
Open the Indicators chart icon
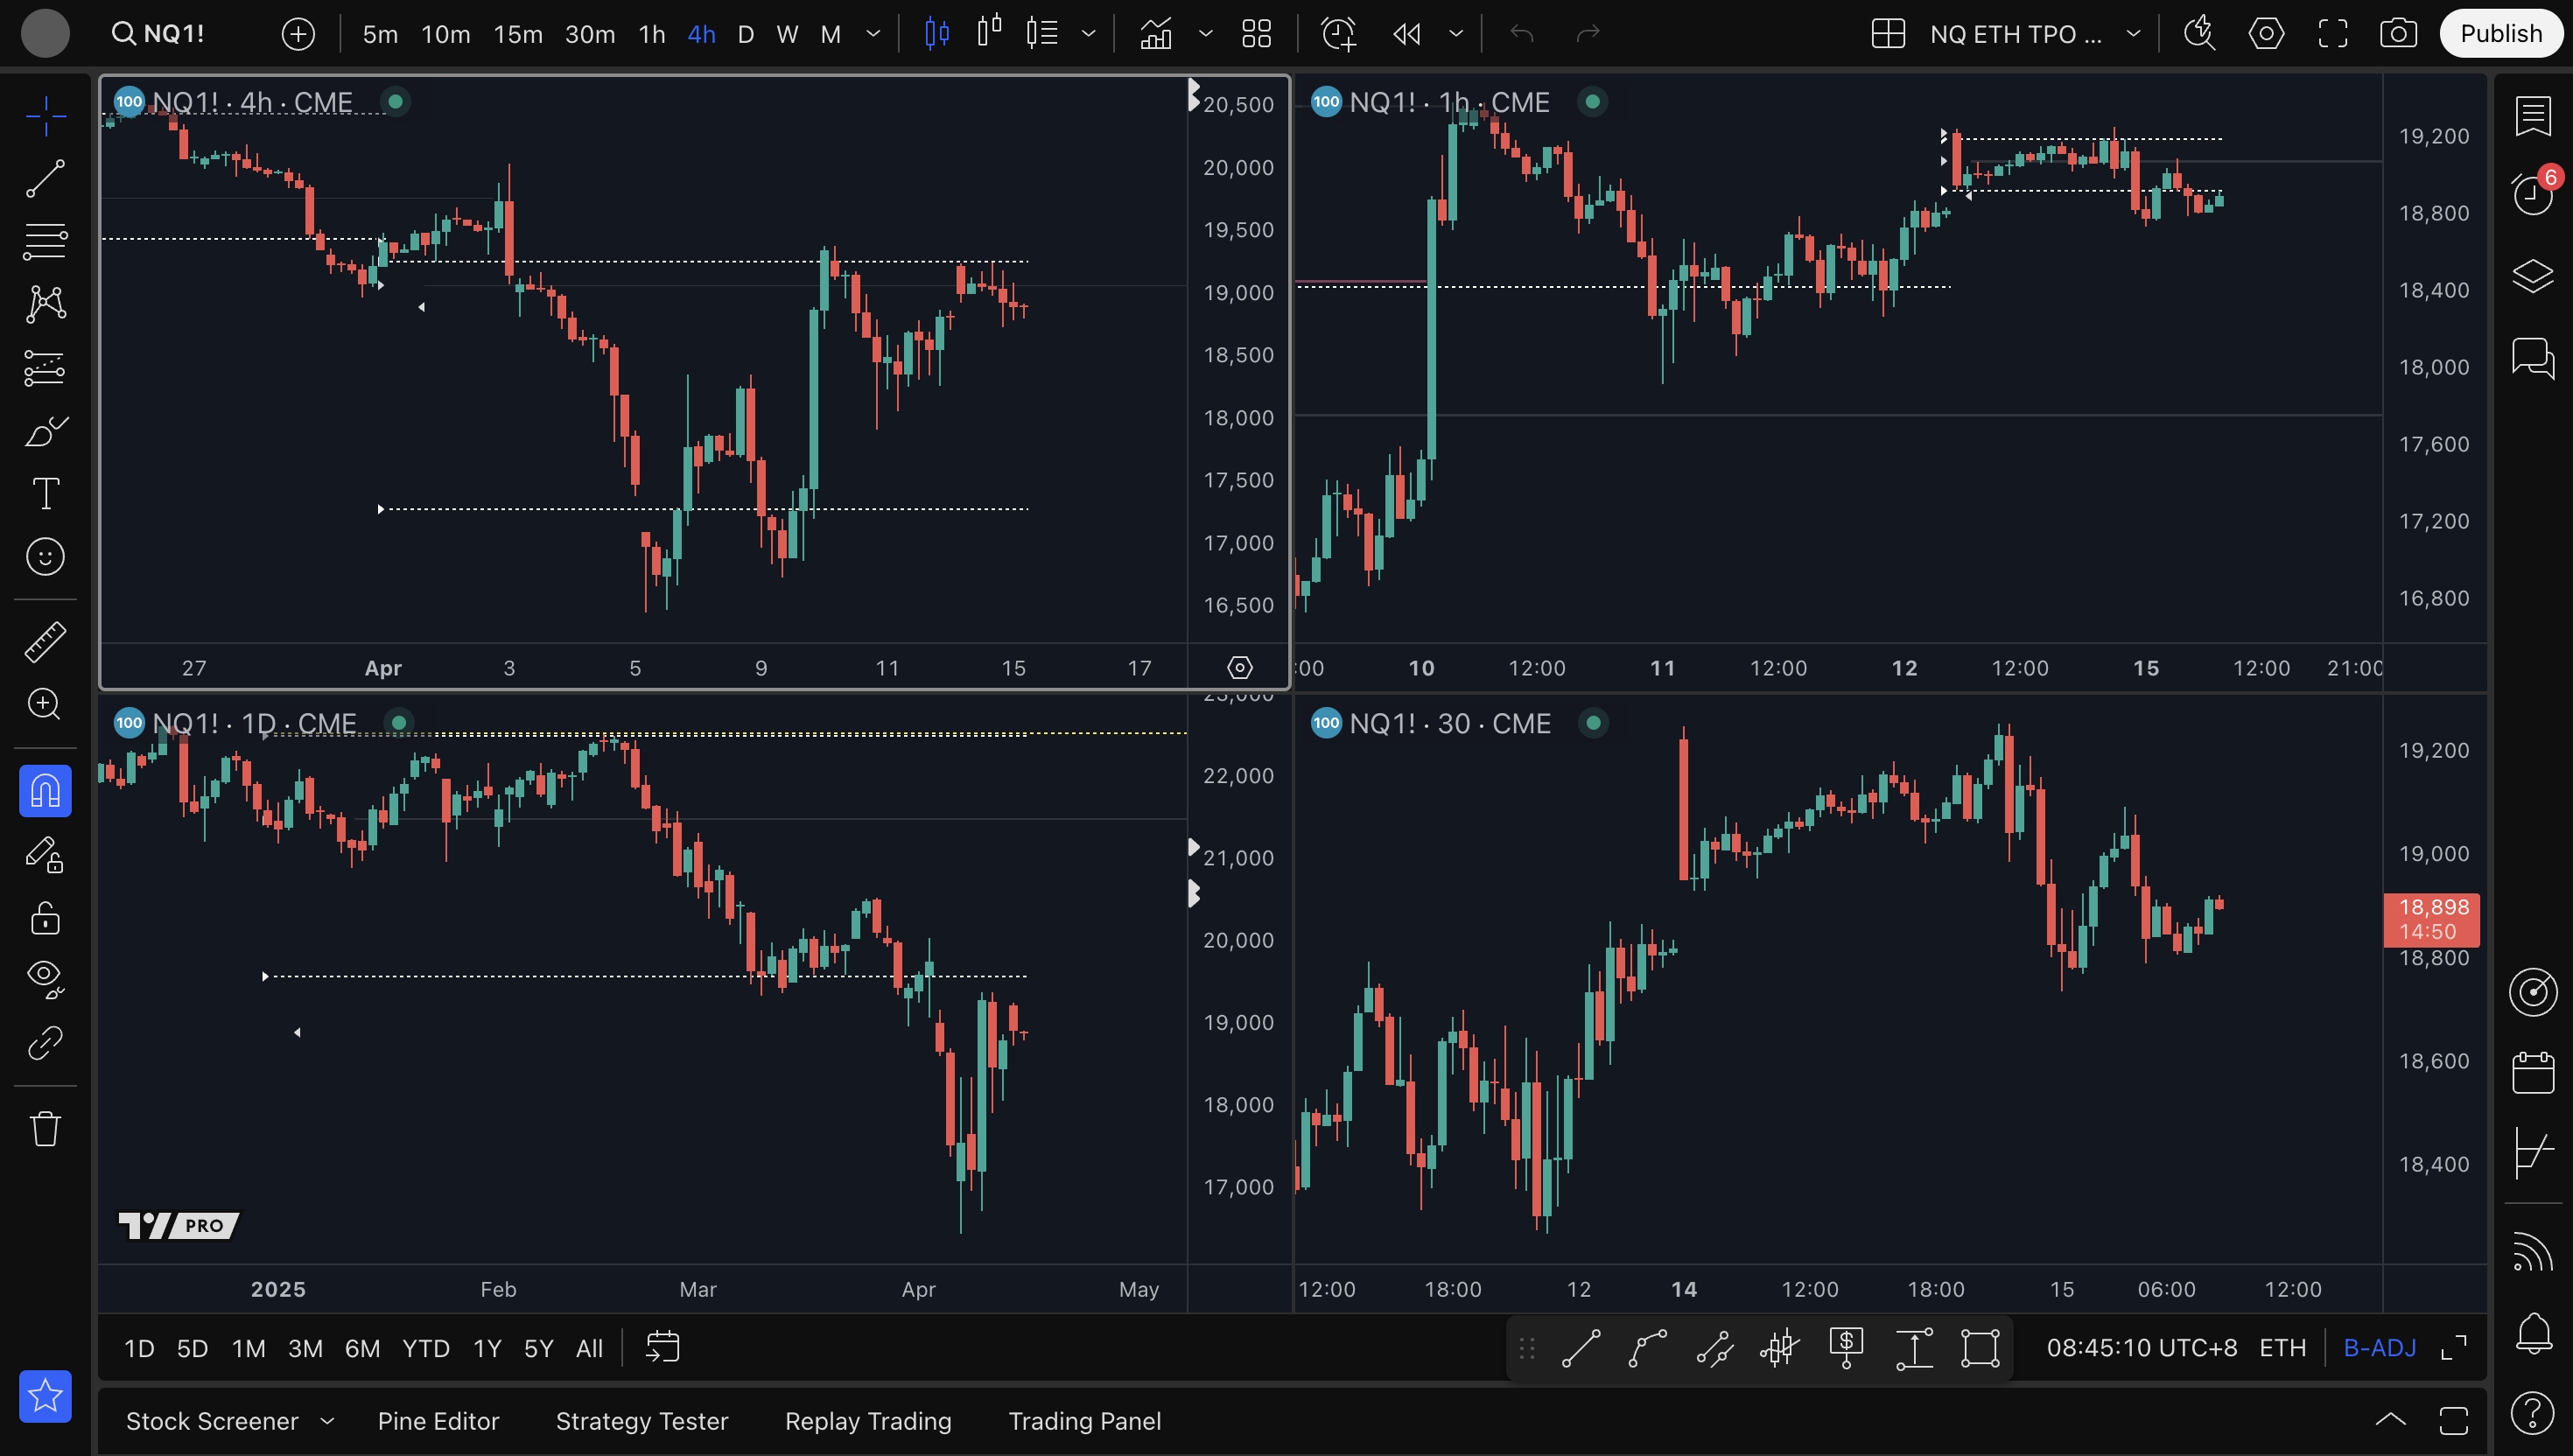[x=1156, y=34]
